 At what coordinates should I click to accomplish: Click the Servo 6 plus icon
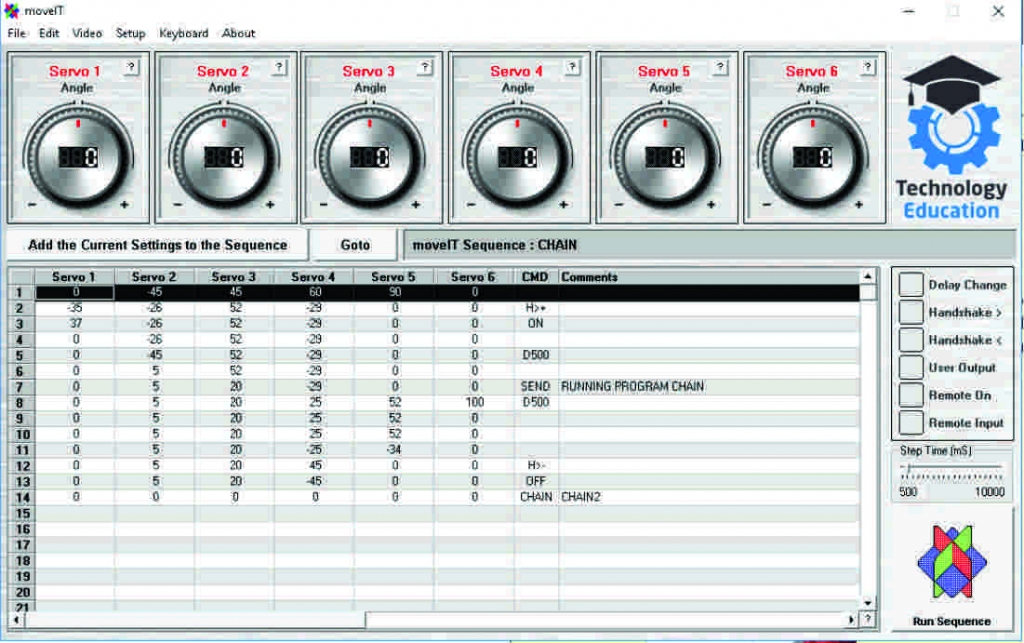click(859, 207)
